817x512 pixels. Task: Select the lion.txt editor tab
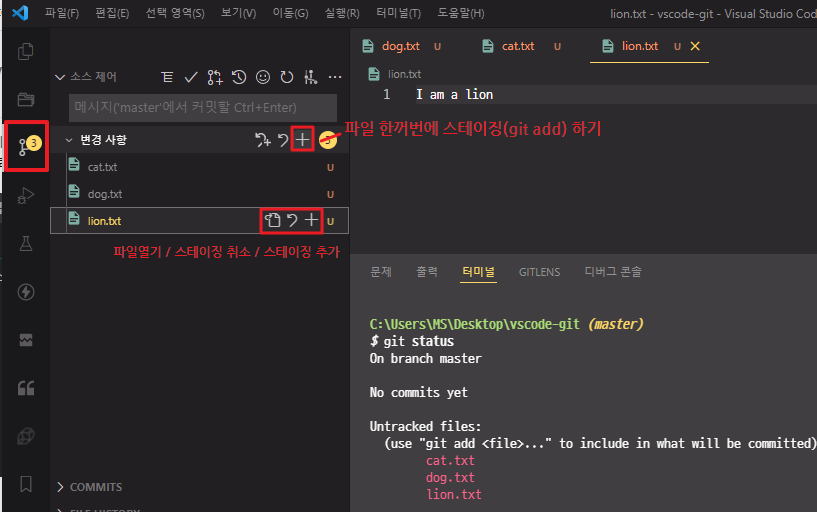640,46
